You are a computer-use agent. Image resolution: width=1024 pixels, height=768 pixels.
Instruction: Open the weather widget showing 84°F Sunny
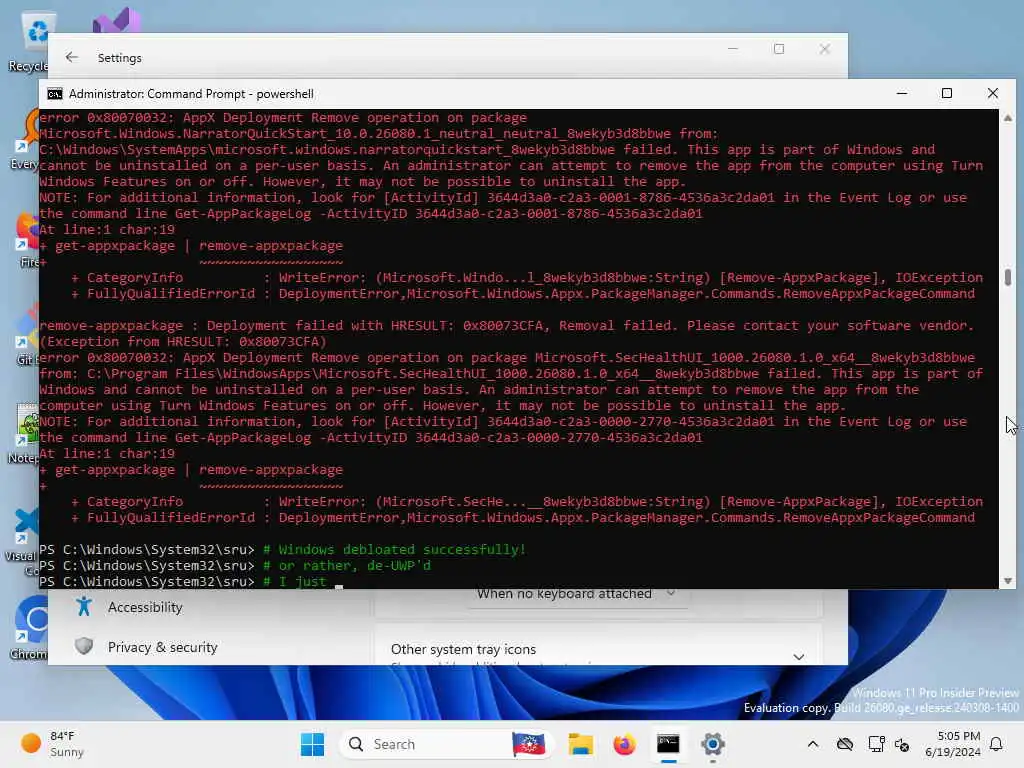click(53, 744)
